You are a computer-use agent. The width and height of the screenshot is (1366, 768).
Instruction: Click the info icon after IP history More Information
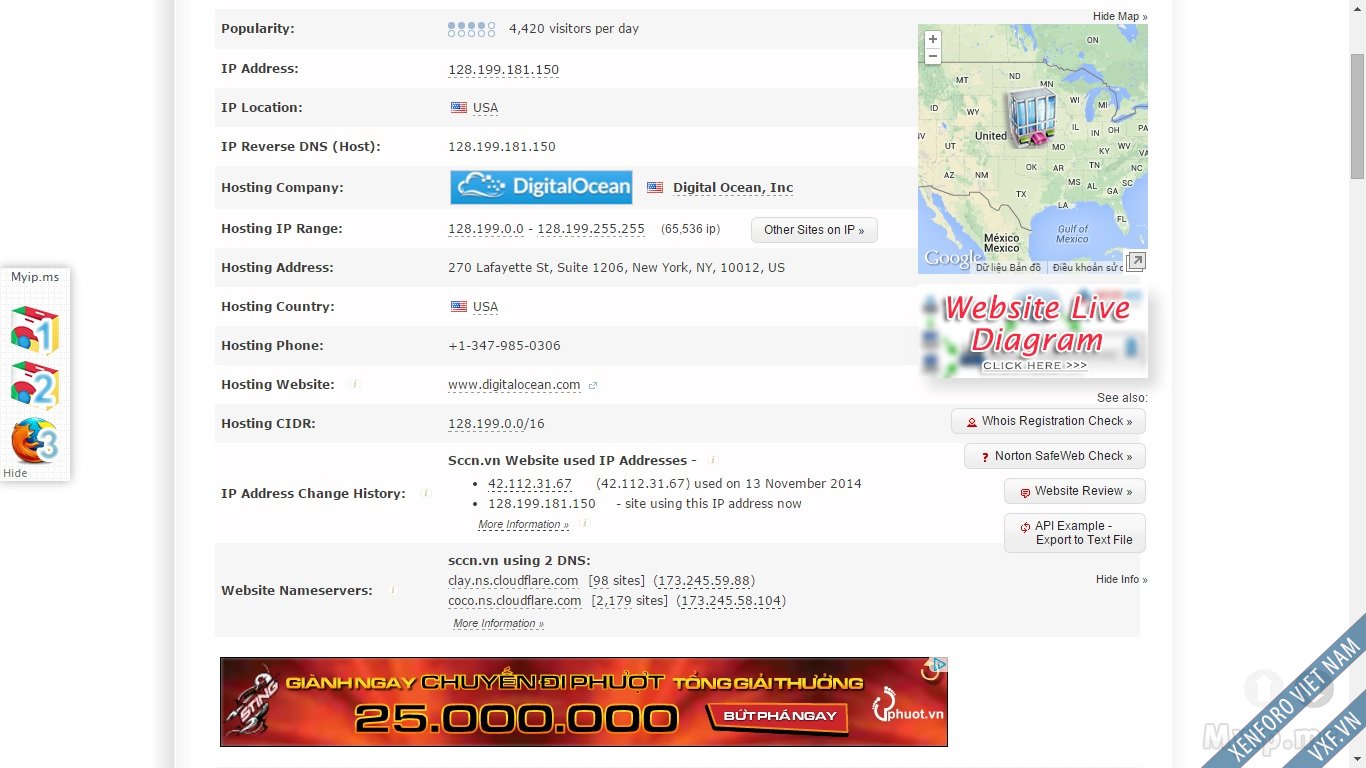pyautogui.click(x=584, y=522)
